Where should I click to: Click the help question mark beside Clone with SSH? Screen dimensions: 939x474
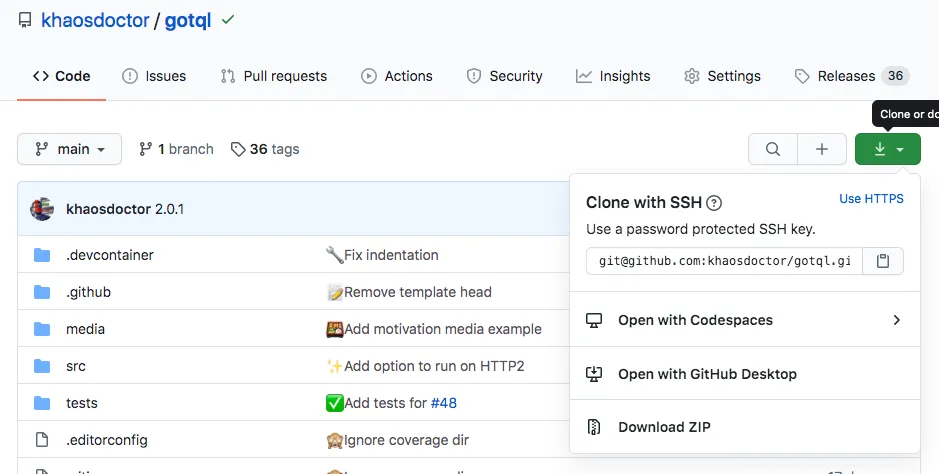tap(714, 203)
